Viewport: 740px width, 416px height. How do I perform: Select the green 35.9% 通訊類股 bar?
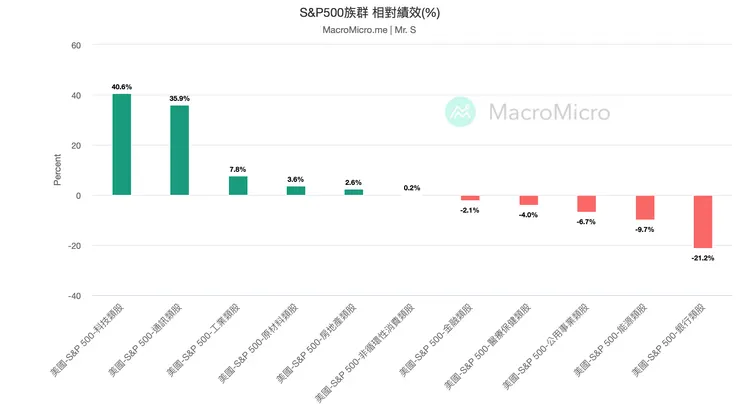179,150
